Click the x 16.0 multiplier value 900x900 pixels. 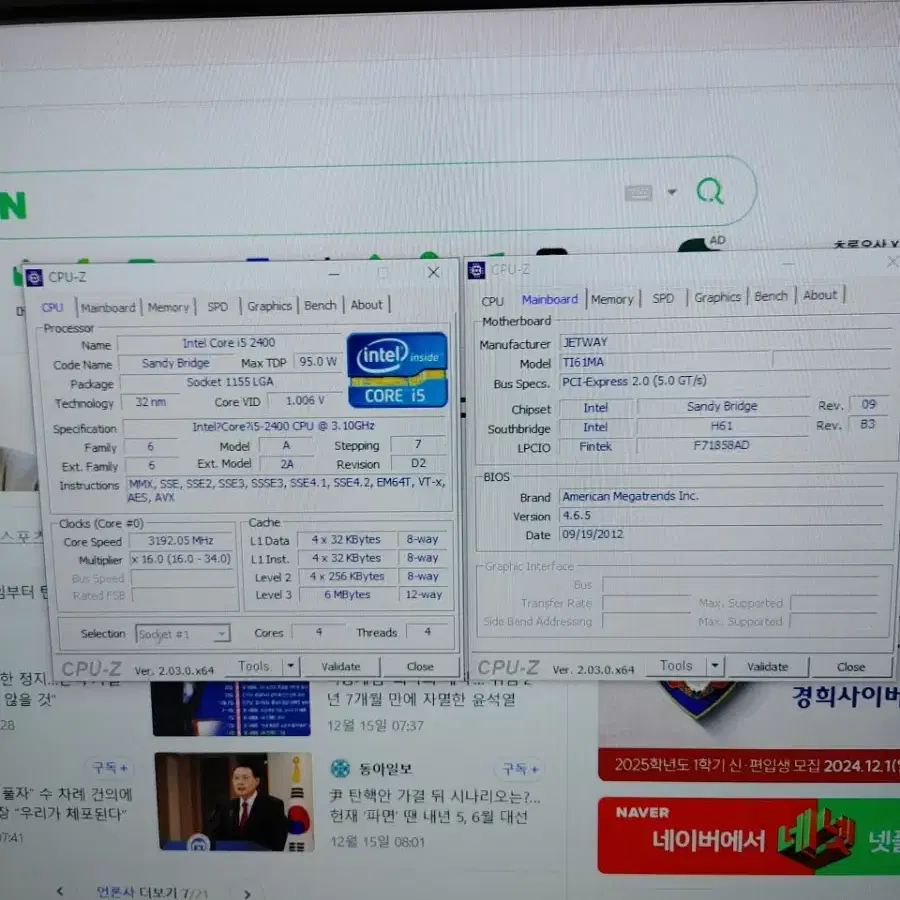pyautogui.click(x=181, y=559)
